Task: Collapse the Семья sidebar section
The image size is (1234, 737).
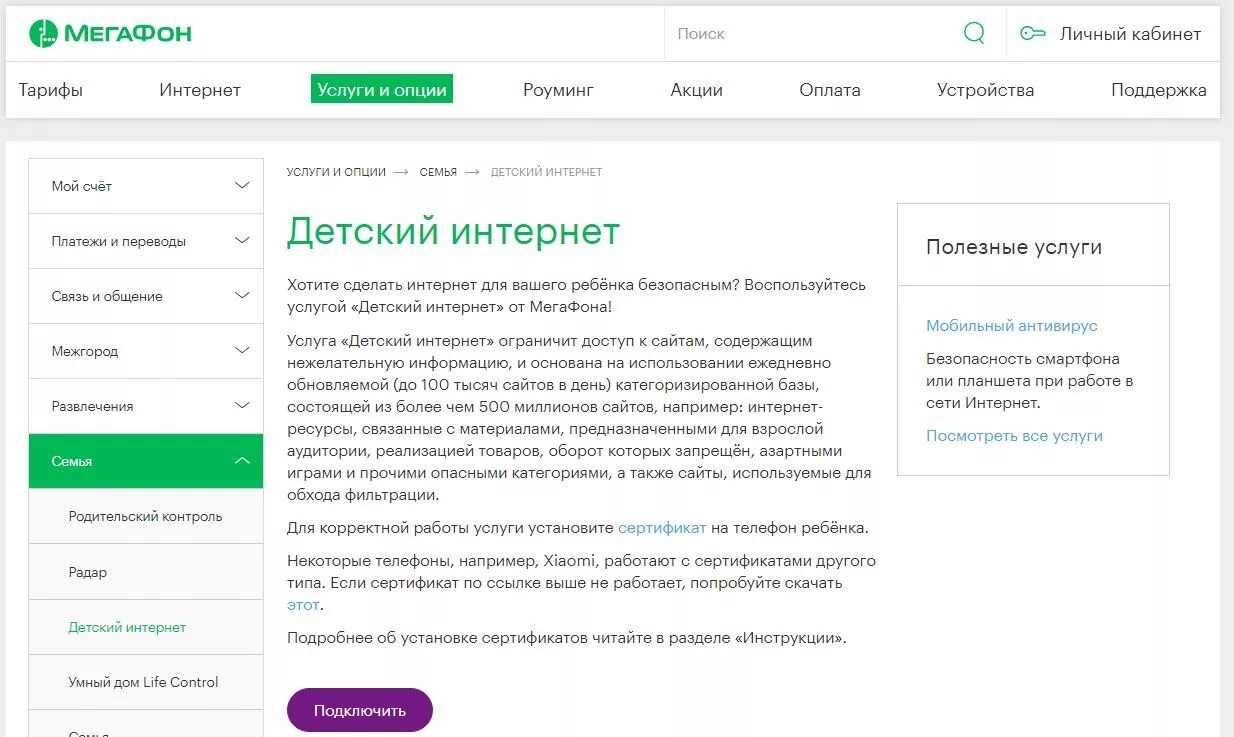Action: point(145,460)
